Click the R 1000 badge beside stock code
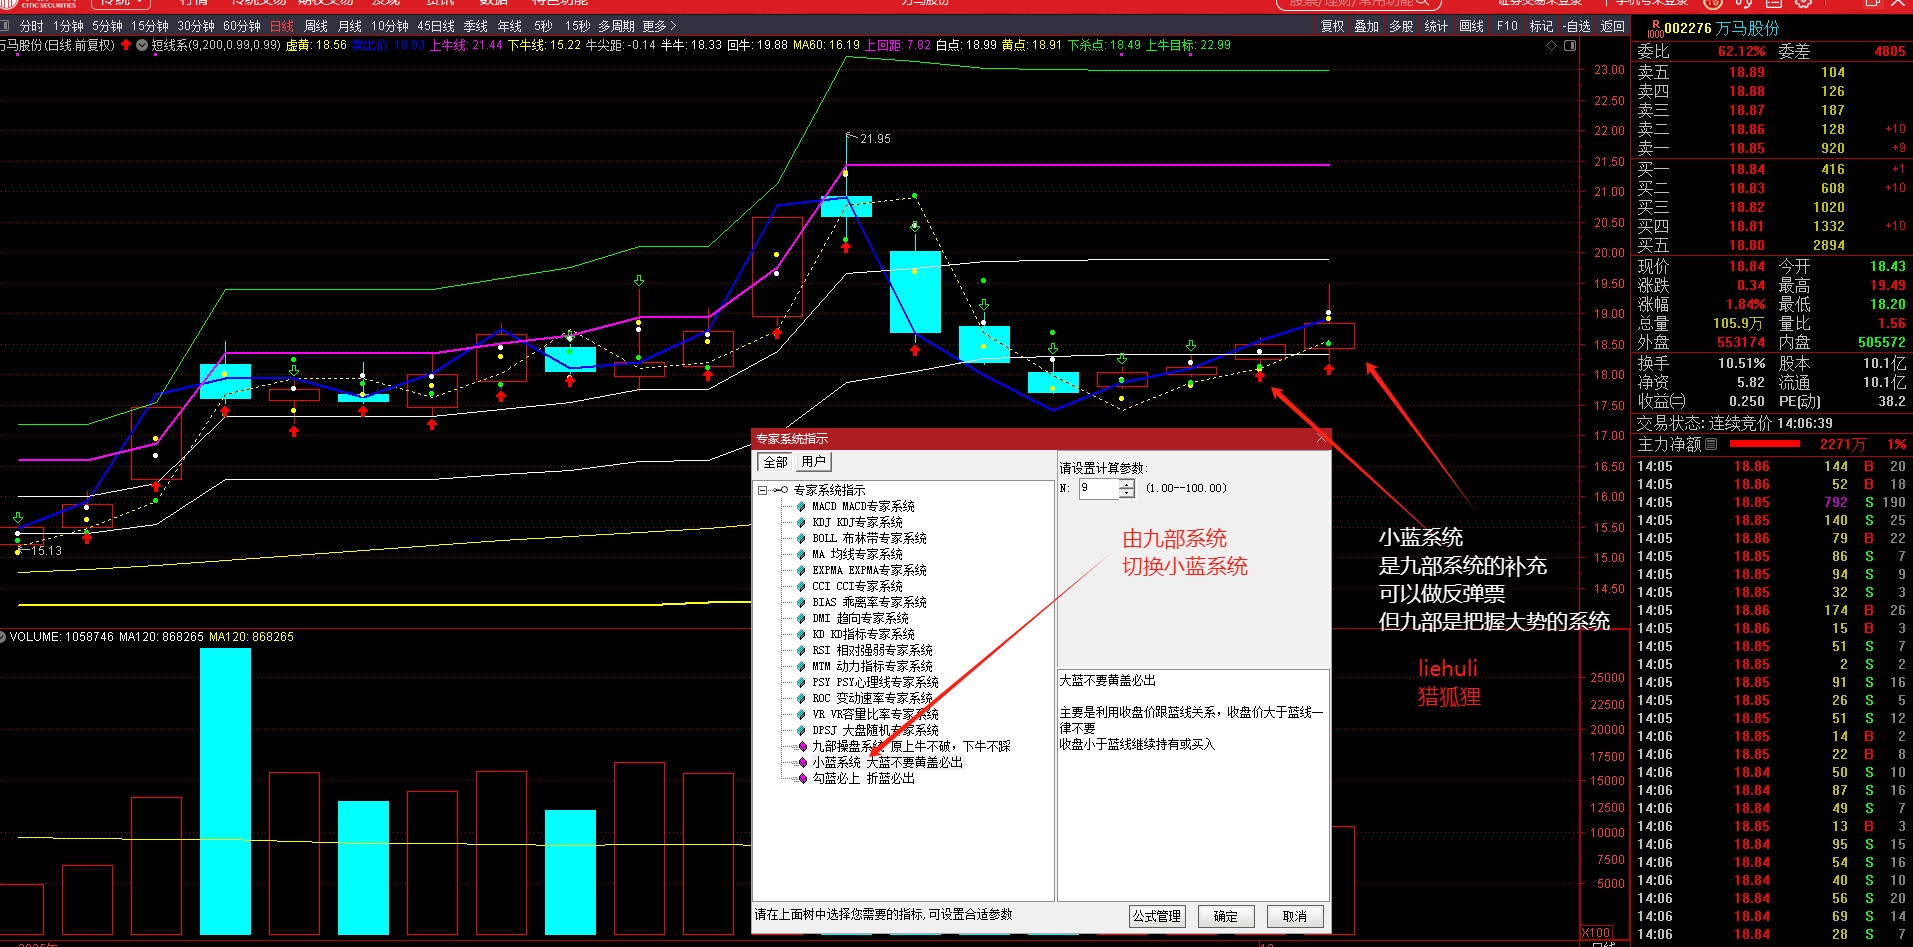1913x947 pixels. coord(1655,28)
